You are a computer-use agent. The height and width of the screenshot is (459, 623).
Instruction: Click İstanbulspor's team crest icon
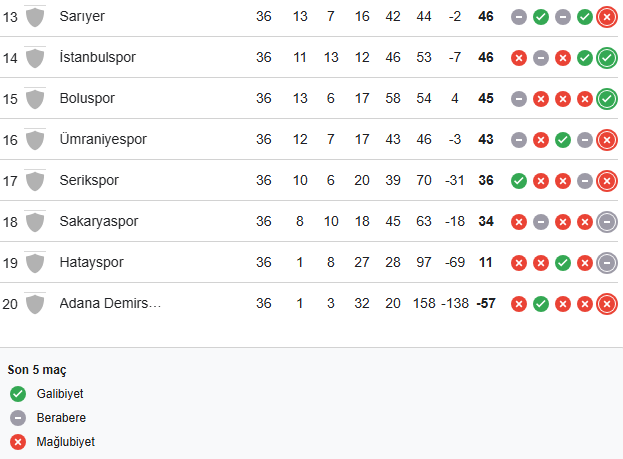coord(35,58)
